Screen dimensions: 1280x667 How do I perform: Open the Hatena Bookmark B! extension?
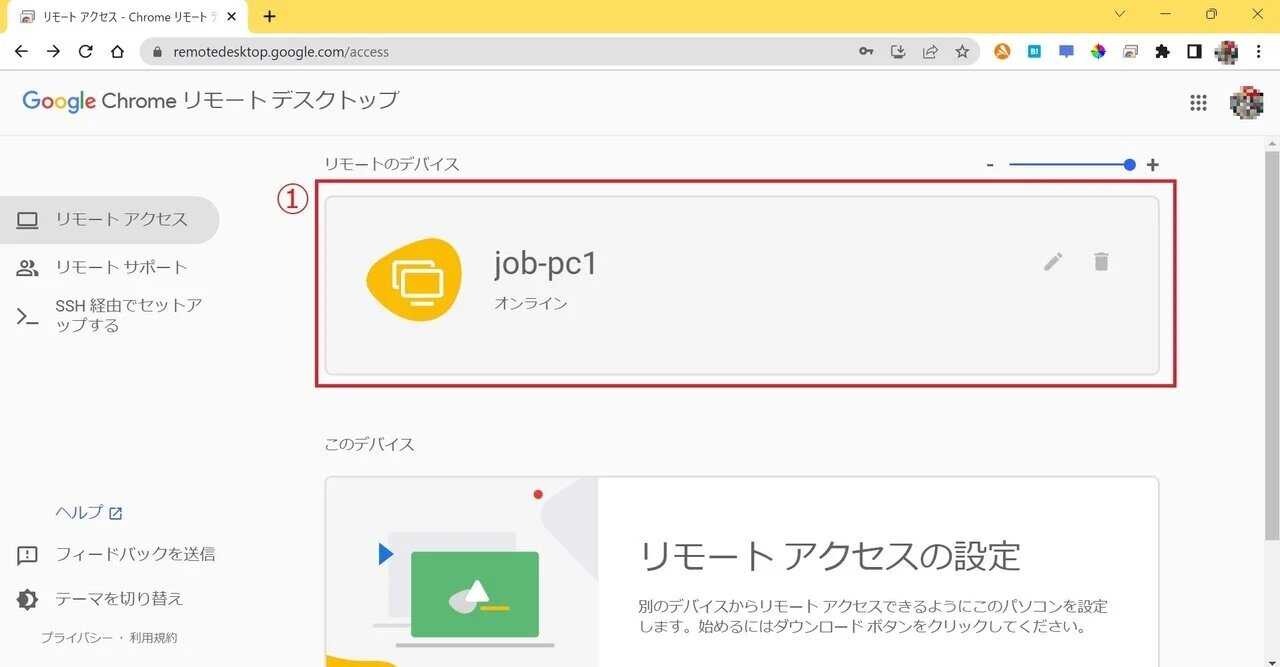(x=1034, y=52)
